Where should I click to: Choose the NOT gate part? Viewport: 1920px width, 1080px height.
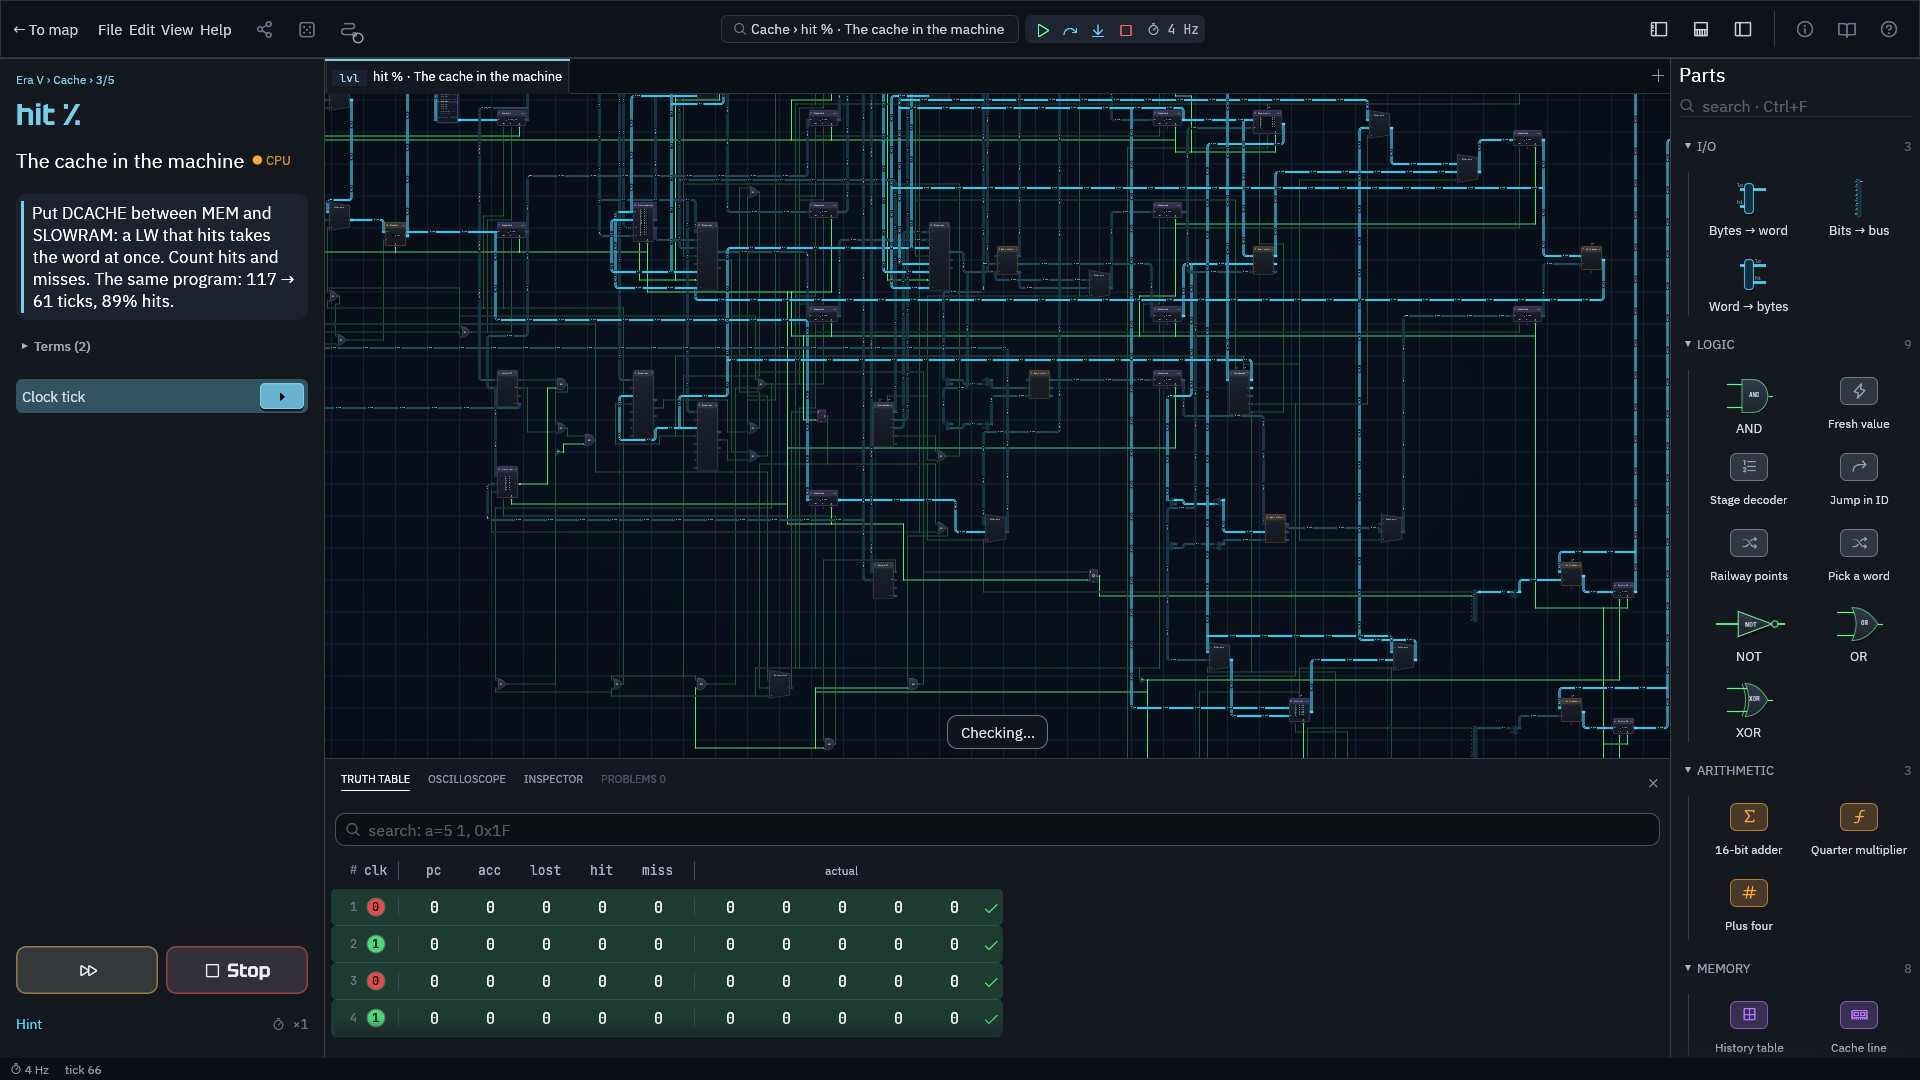tap(1748, 634)
